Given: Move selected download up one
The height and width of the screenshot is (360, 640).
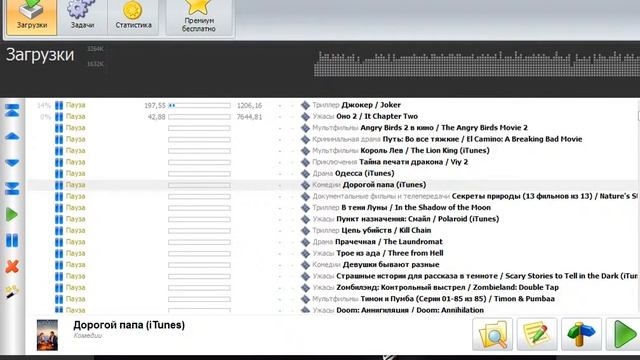Looking at the screenshot, I should (12, 136).
